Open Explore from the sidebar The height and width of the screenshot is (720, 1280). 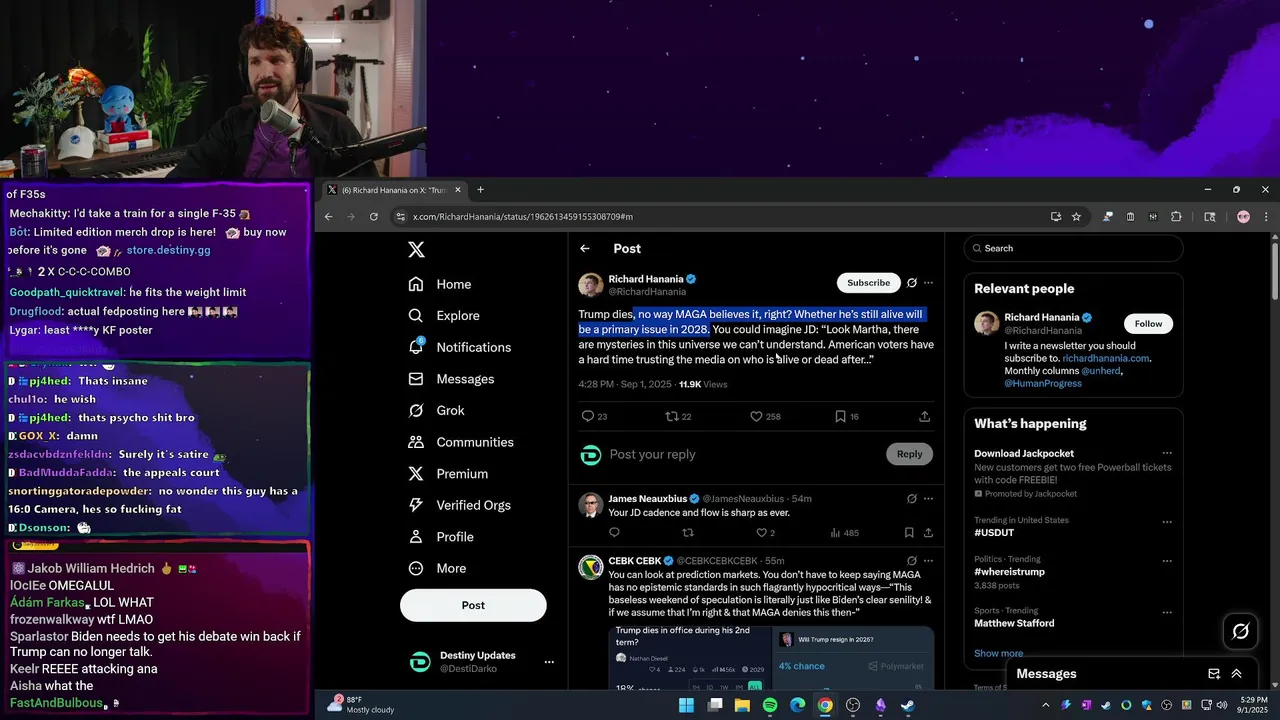tap(444, 315)
